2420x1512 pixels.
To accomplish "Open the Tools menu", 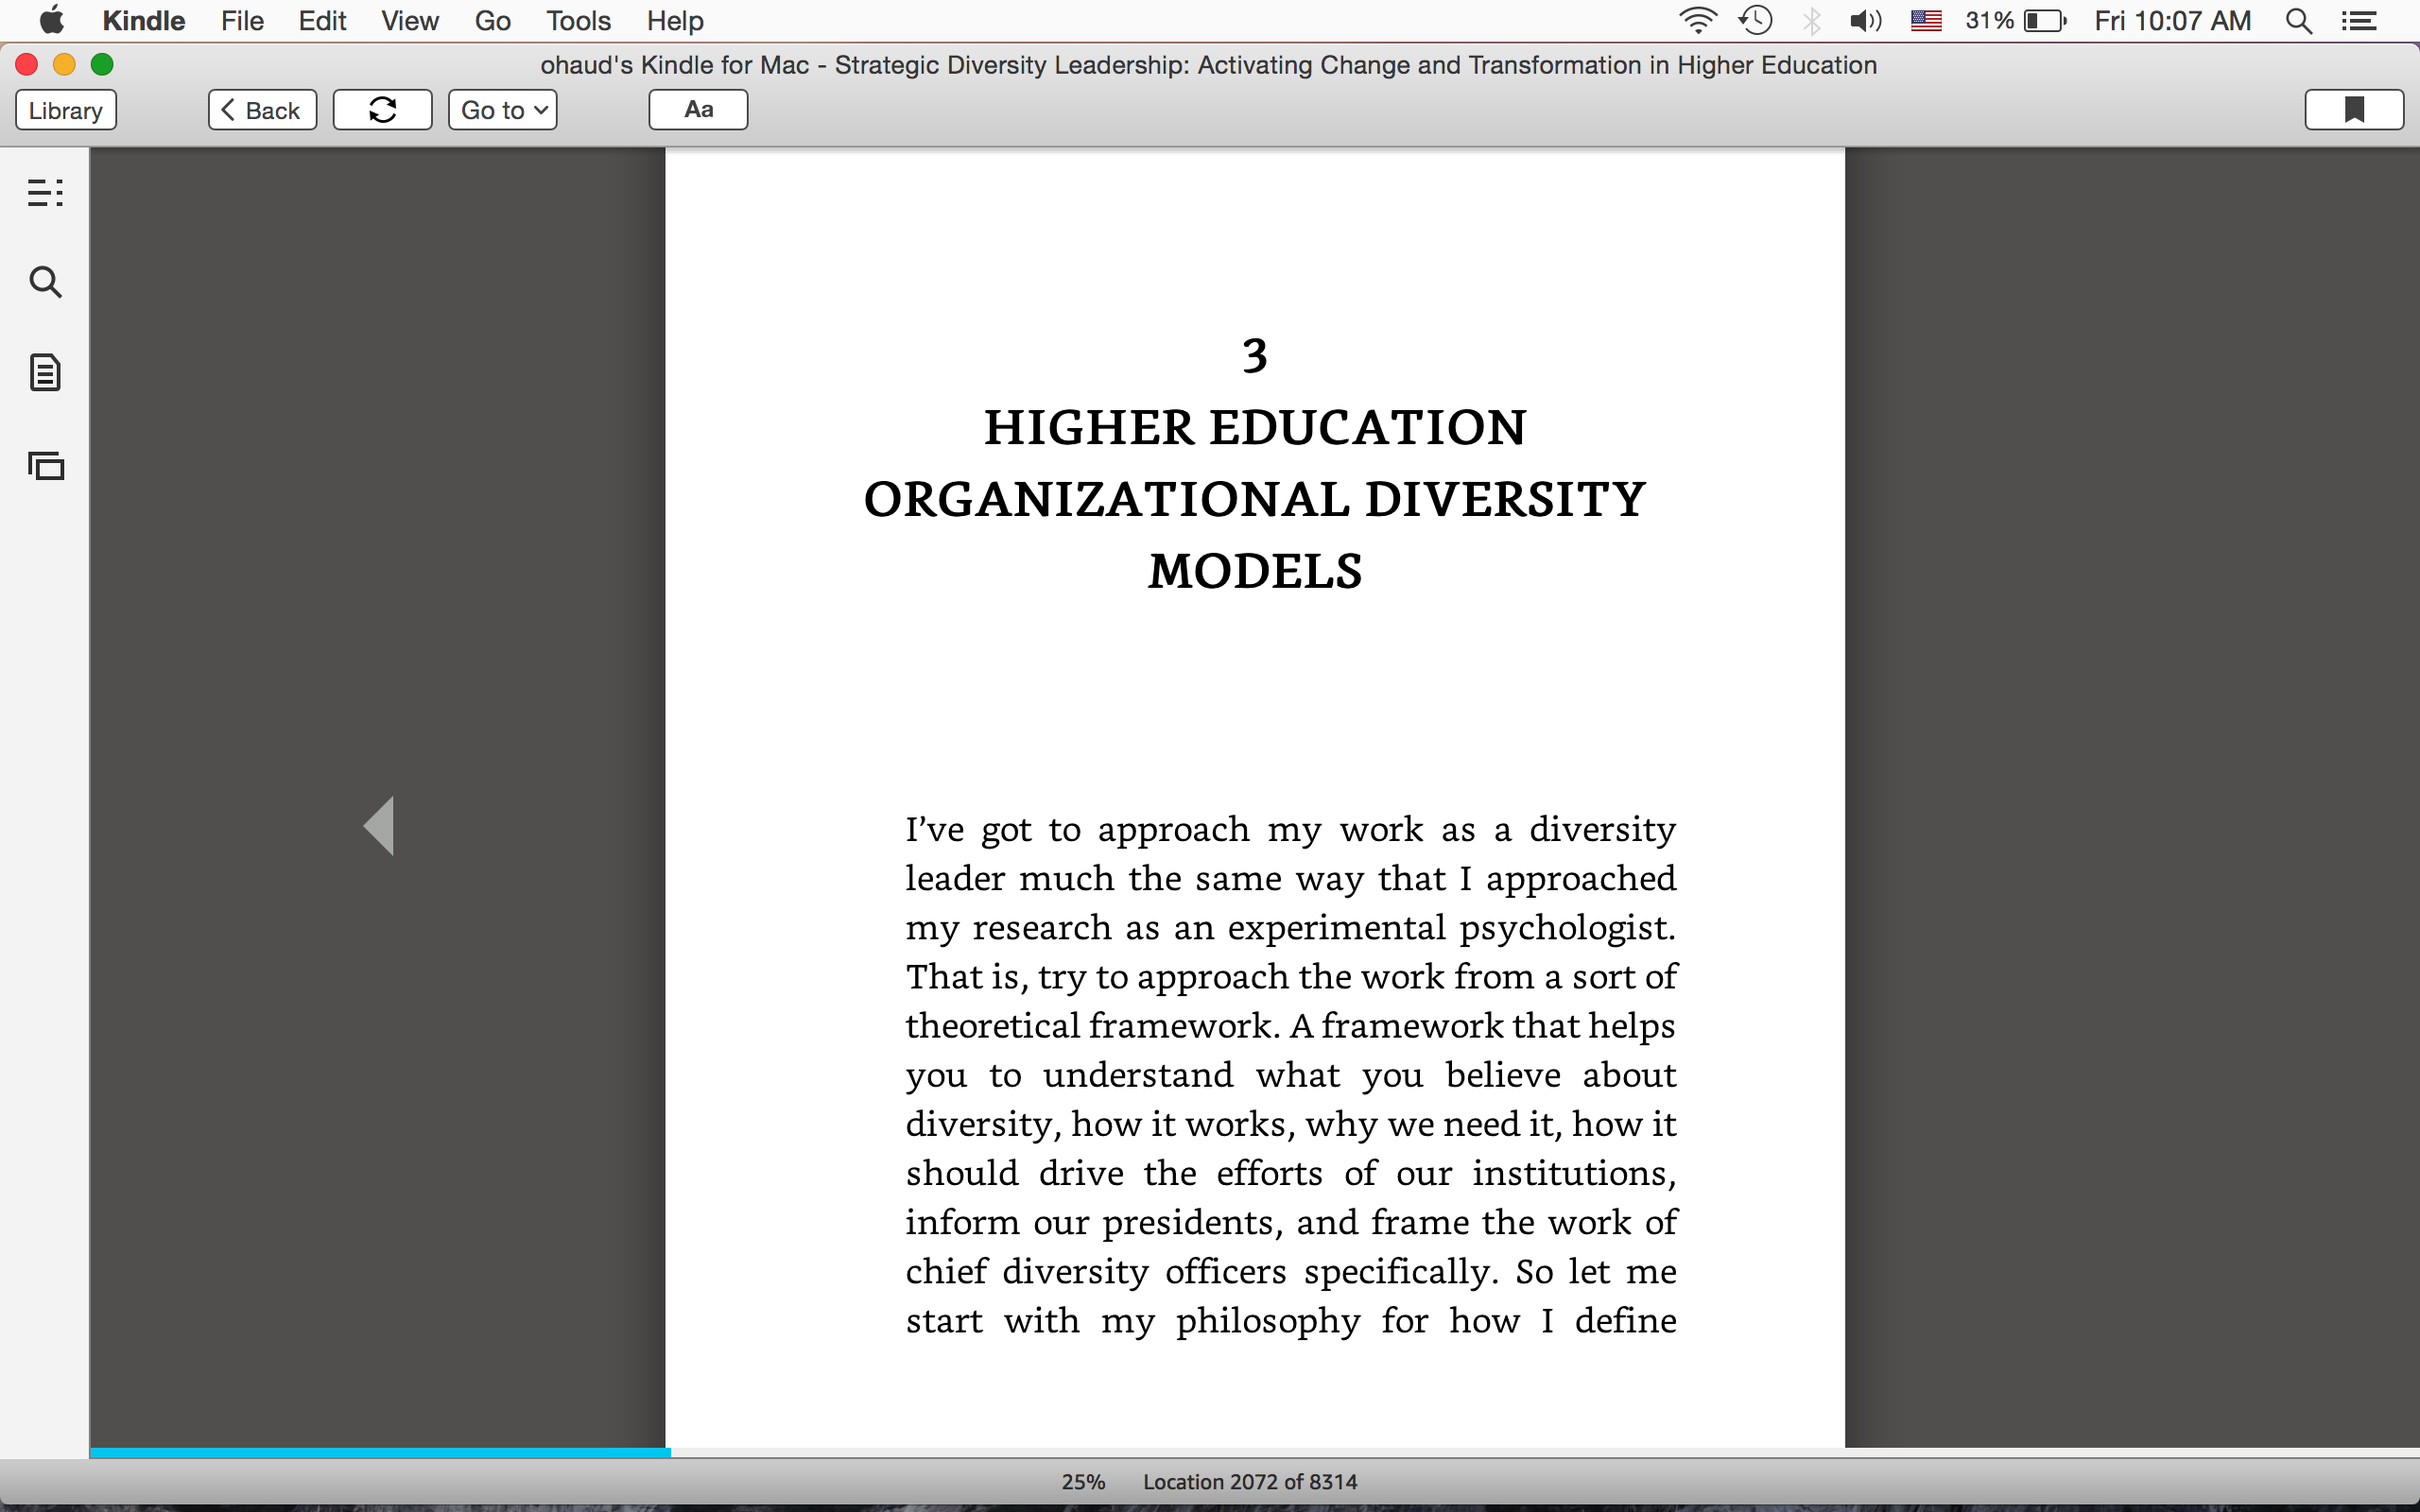I will [x=578, y=21].
